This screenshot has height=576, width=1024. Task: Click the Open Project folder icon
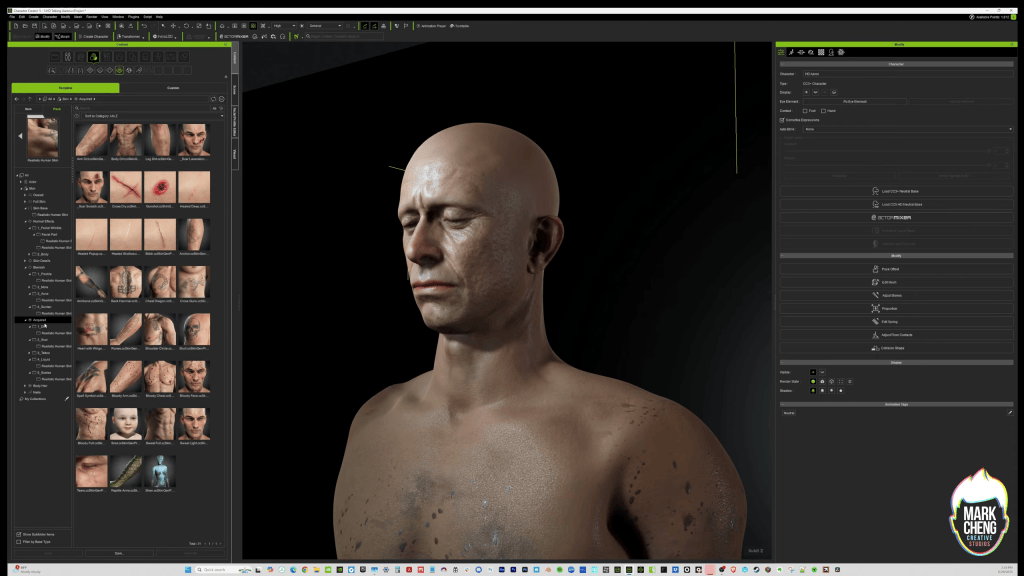(25, 26)
